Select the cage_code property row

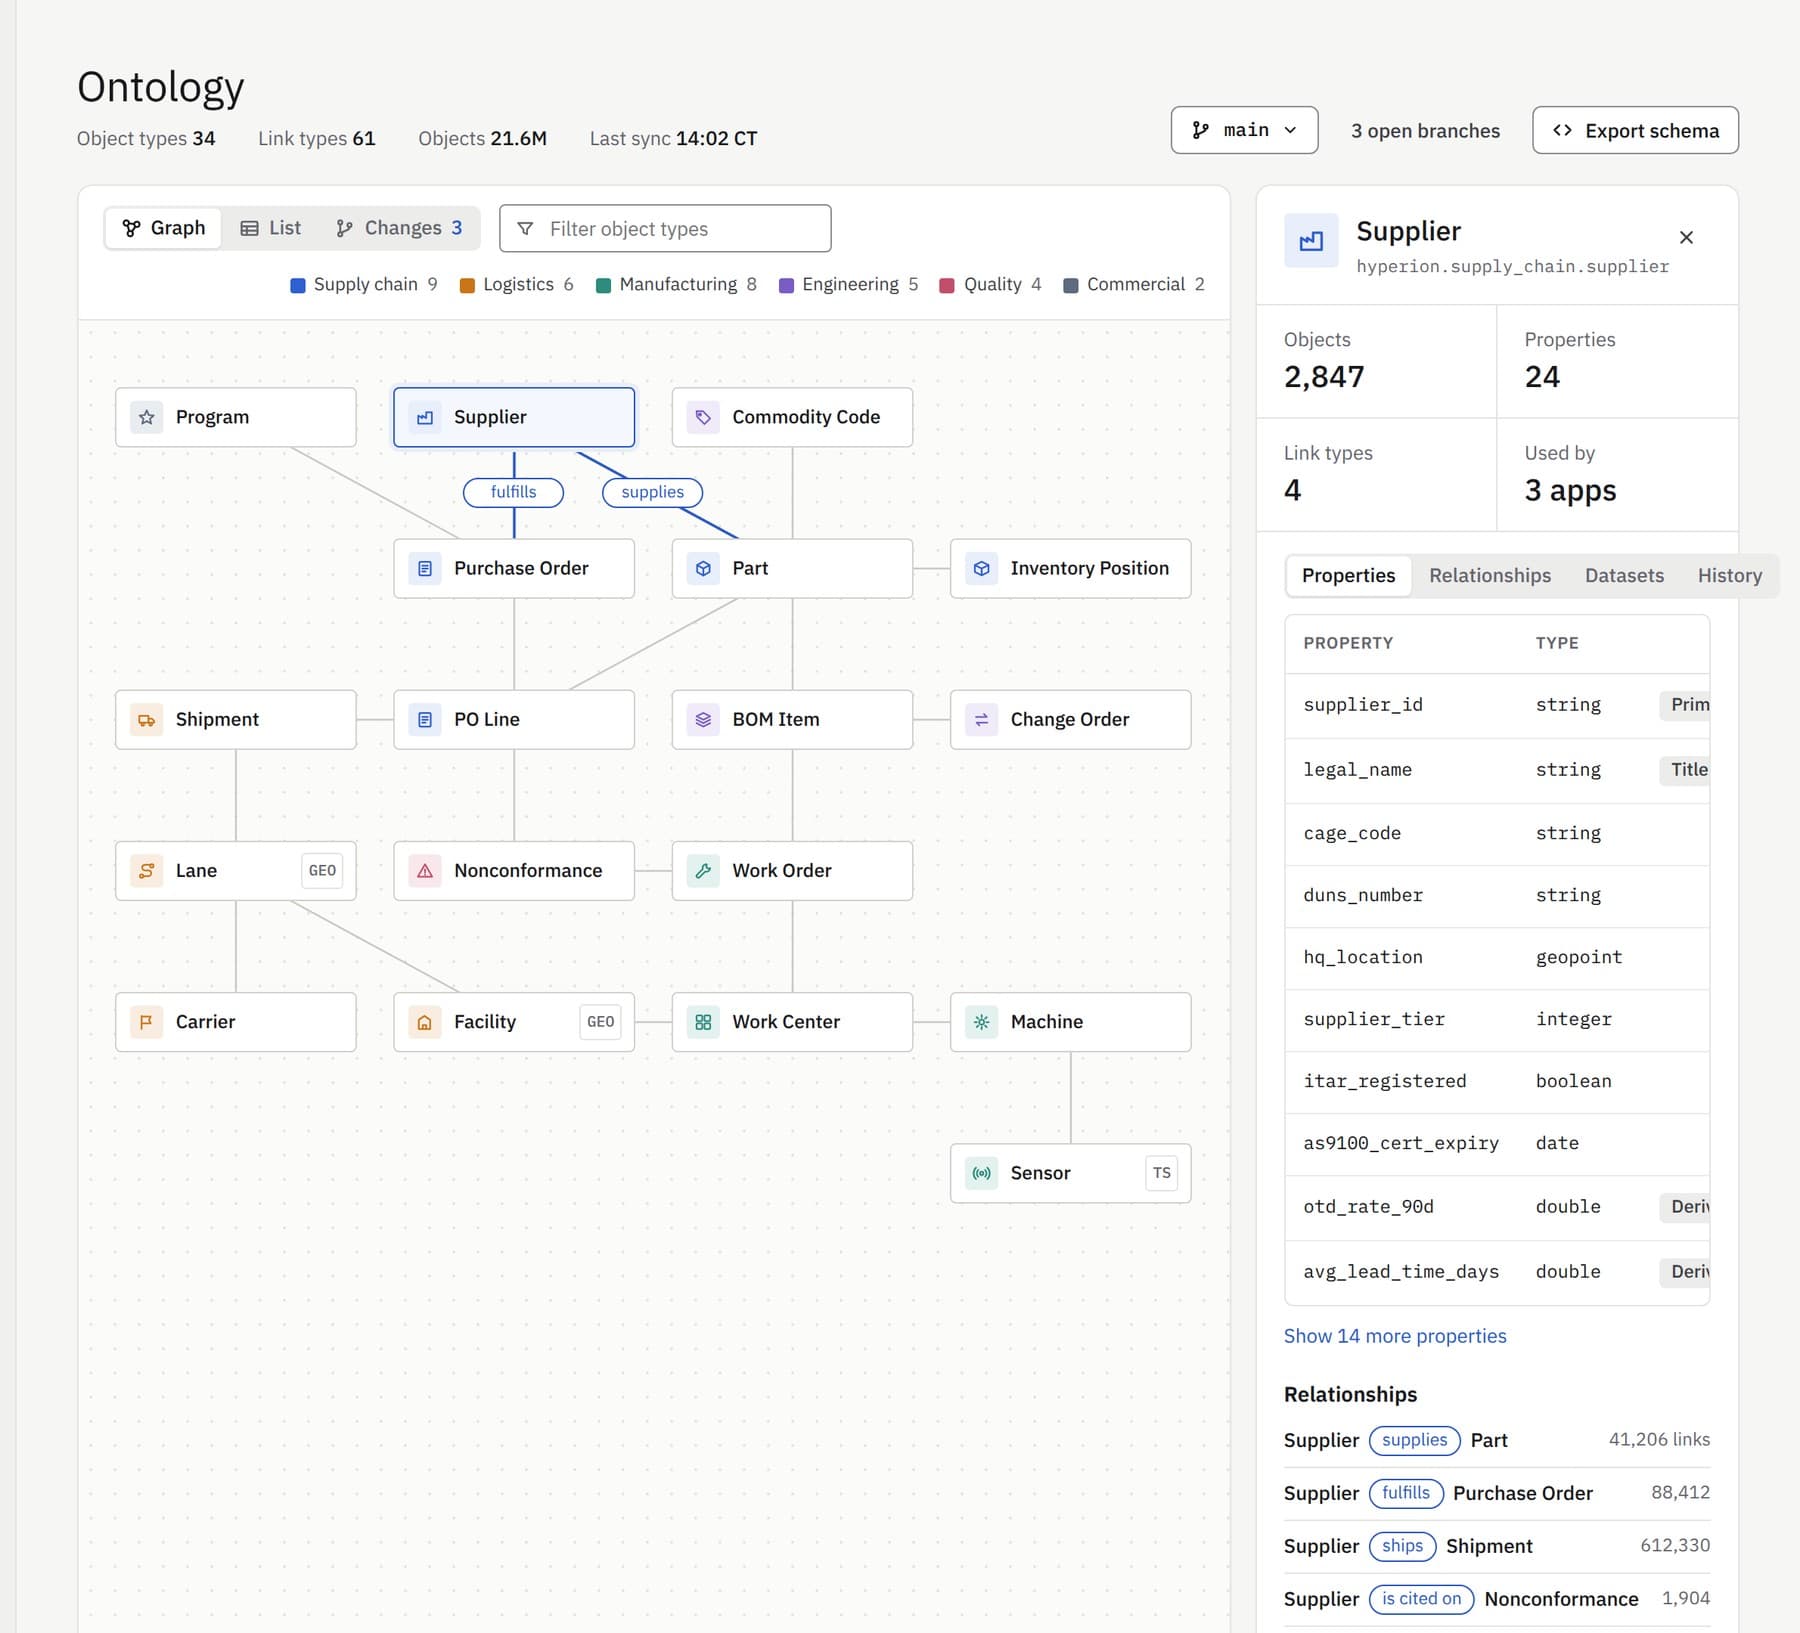(1497, 833)
